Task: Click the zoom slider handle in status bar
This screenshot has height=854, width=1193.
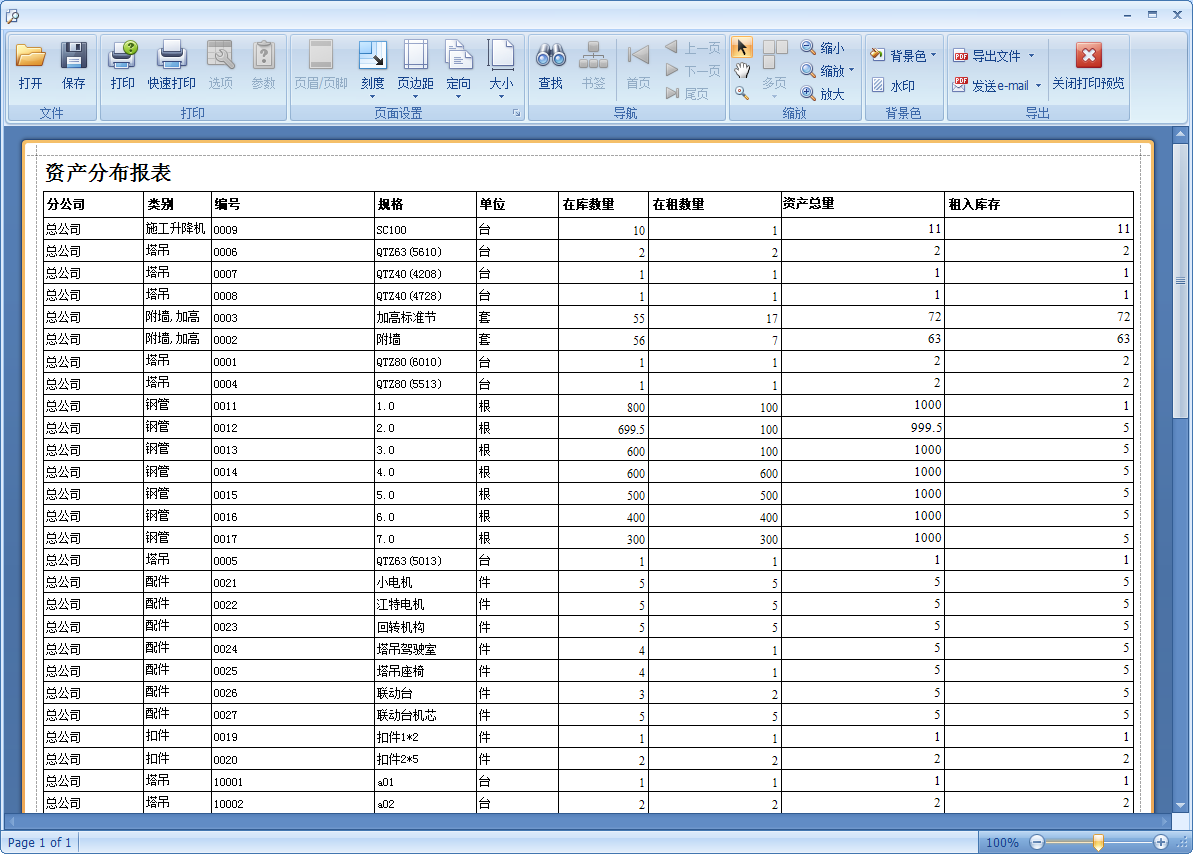Action: coord(1098,842)
